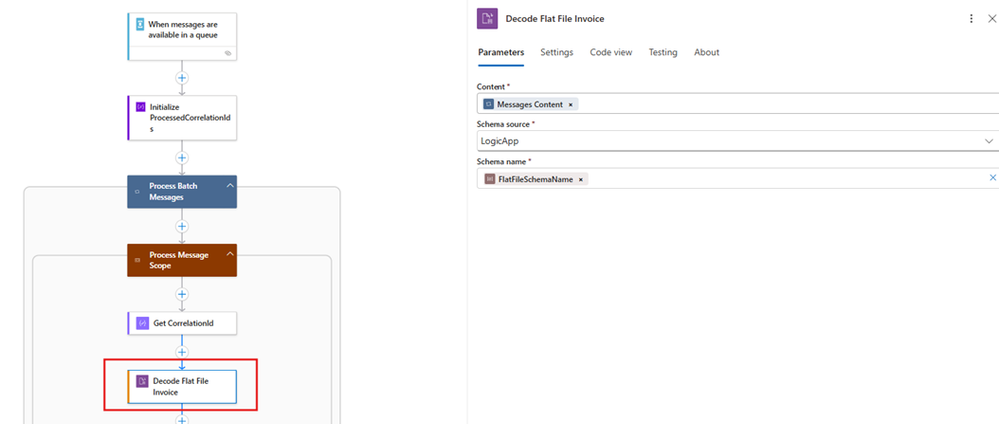Click the queue trigger node icon
Viewport: 999px width, 424px height.
point(140,22)
